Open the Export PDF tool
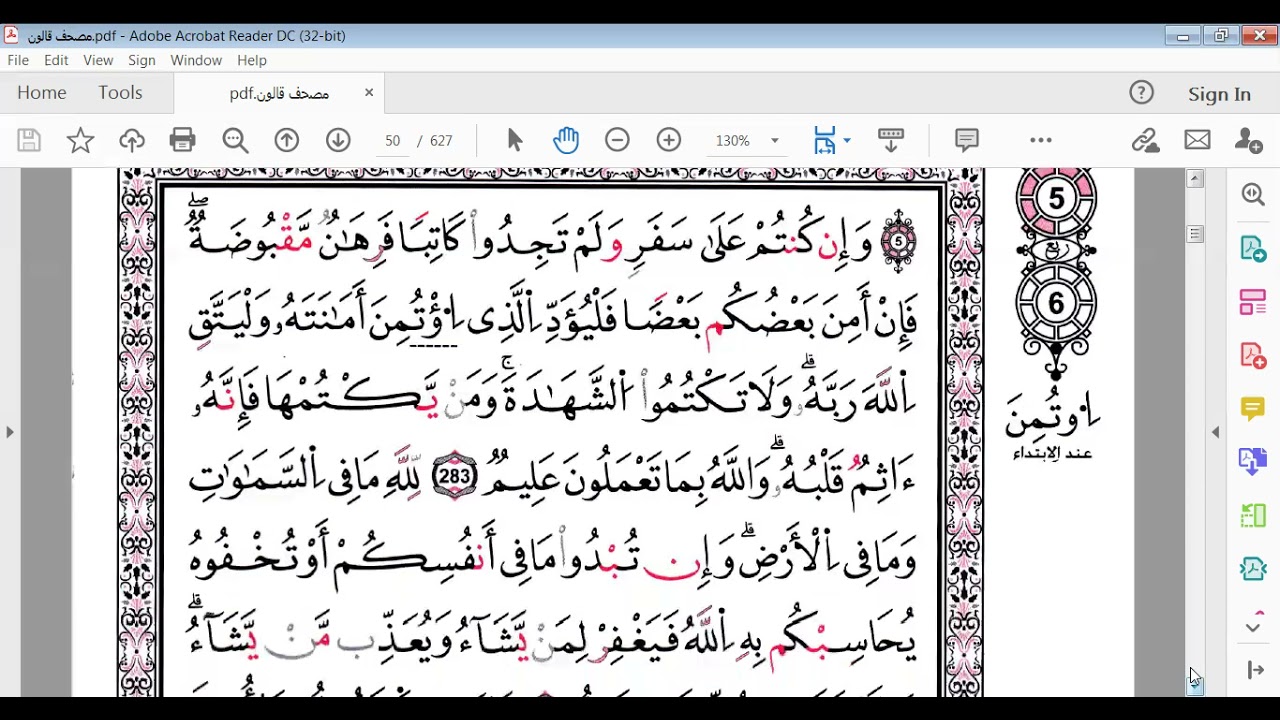1280x720 pixels. click(x=1253, y=248)
